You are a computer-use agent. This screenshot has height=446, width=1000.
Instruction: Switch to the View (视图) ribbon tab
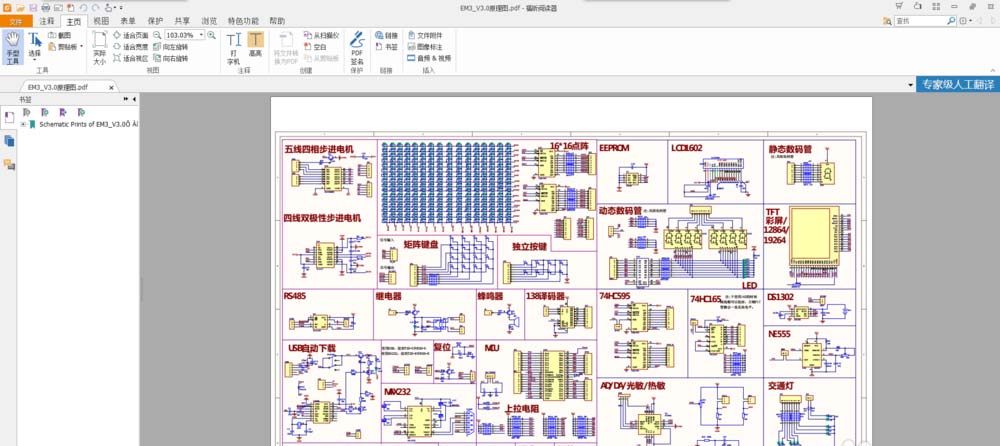click(101, 20)
